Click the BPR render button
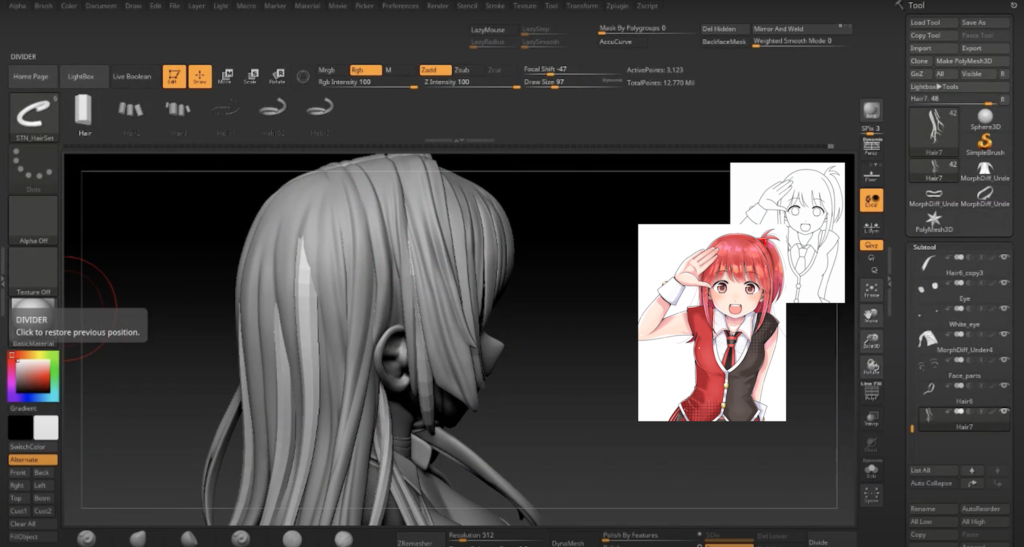The height and width of the screenshot is (547, 1024). (871, 111)
